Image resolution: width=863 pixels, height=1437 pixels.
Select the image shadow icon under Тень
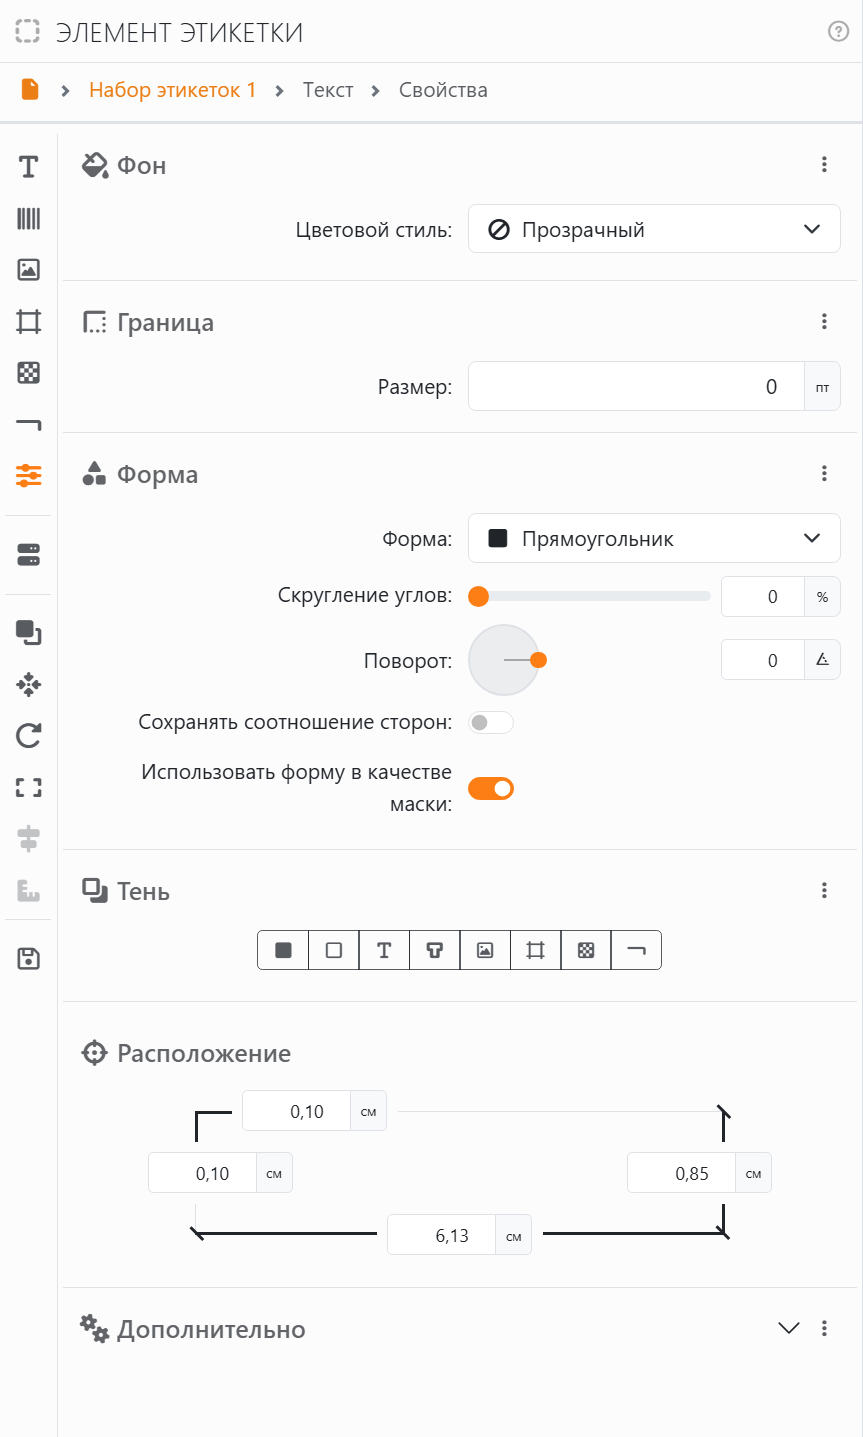pos(485,950)
